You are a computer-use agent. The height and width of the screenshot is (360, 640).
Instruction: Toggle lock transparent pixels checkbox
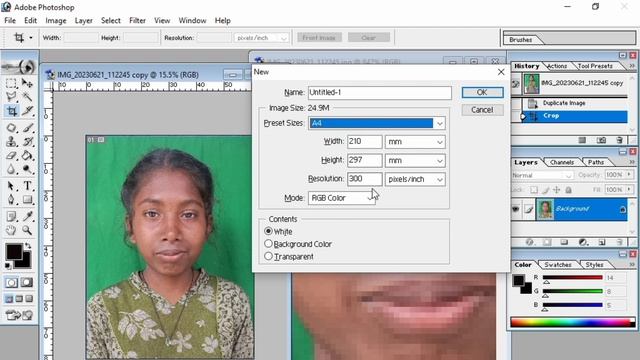tap(533, 190)
